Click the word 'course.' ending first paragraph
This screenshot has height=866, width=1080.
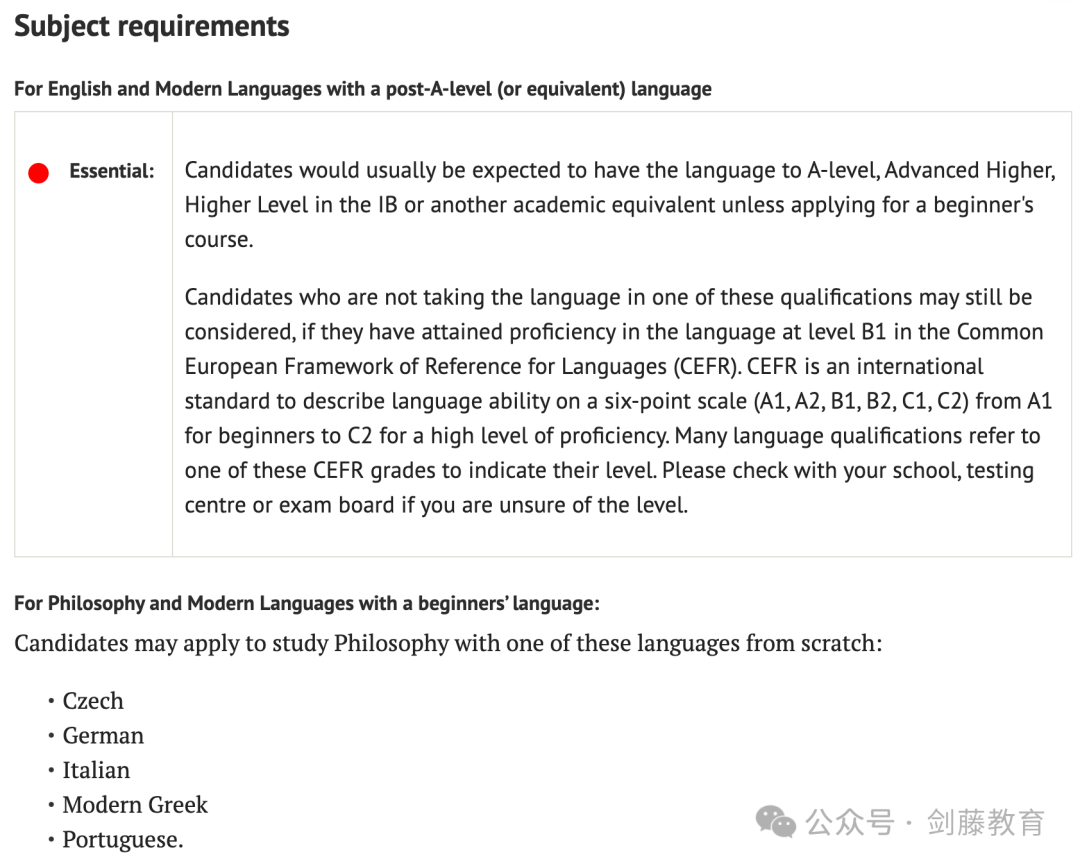tap(219, 240)
